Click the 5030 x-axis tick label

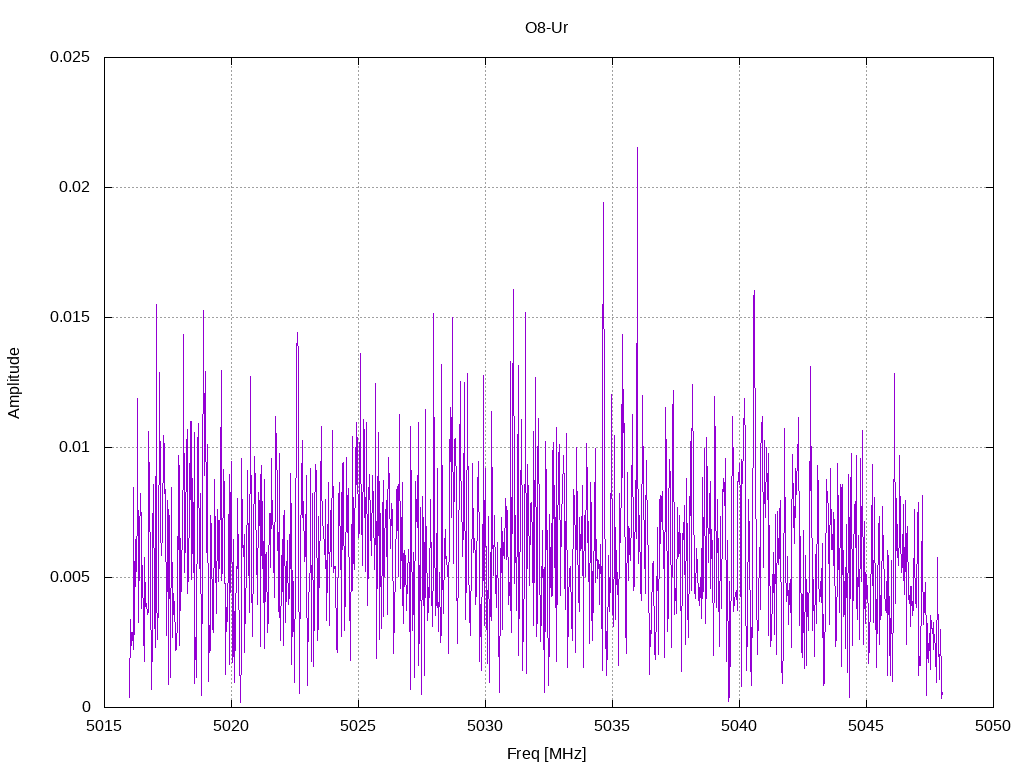coord(485,726)
